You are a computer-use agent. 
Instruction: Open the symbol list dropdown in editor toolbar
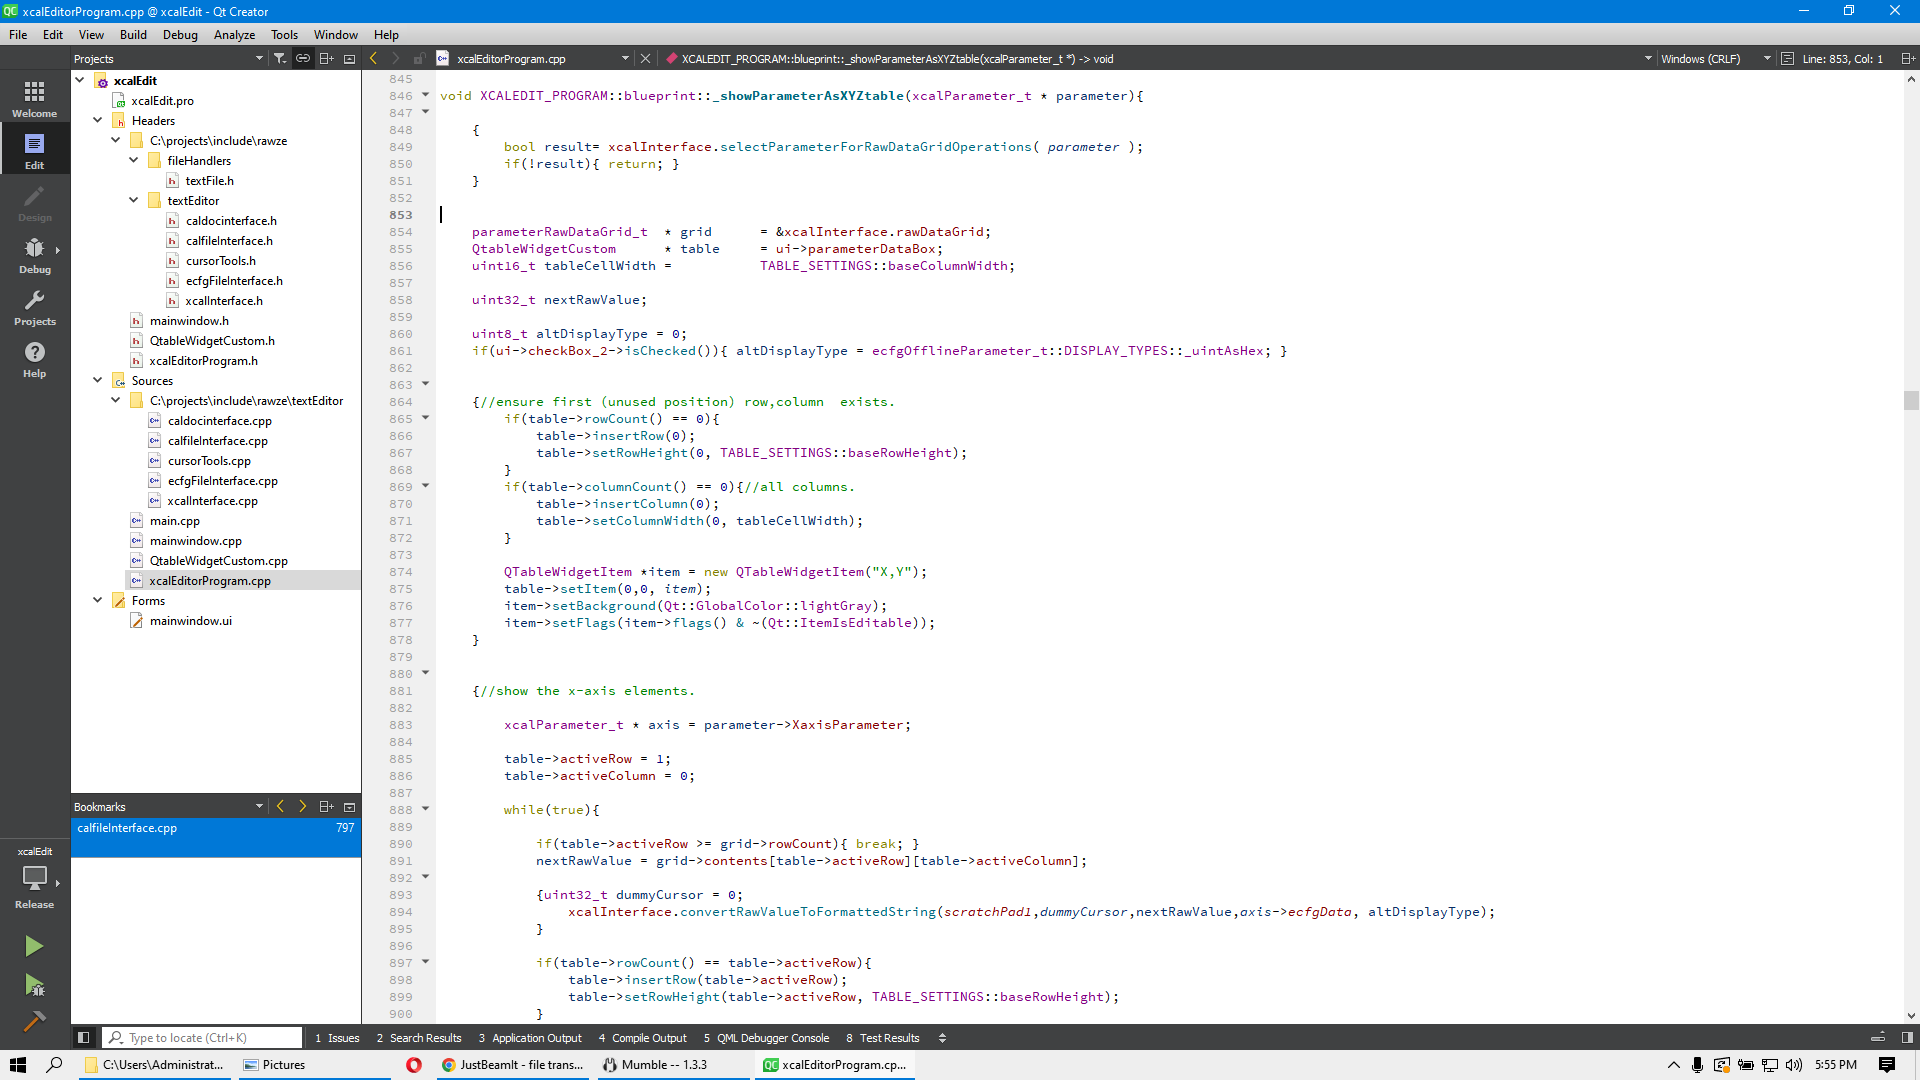coord(1648,58)
